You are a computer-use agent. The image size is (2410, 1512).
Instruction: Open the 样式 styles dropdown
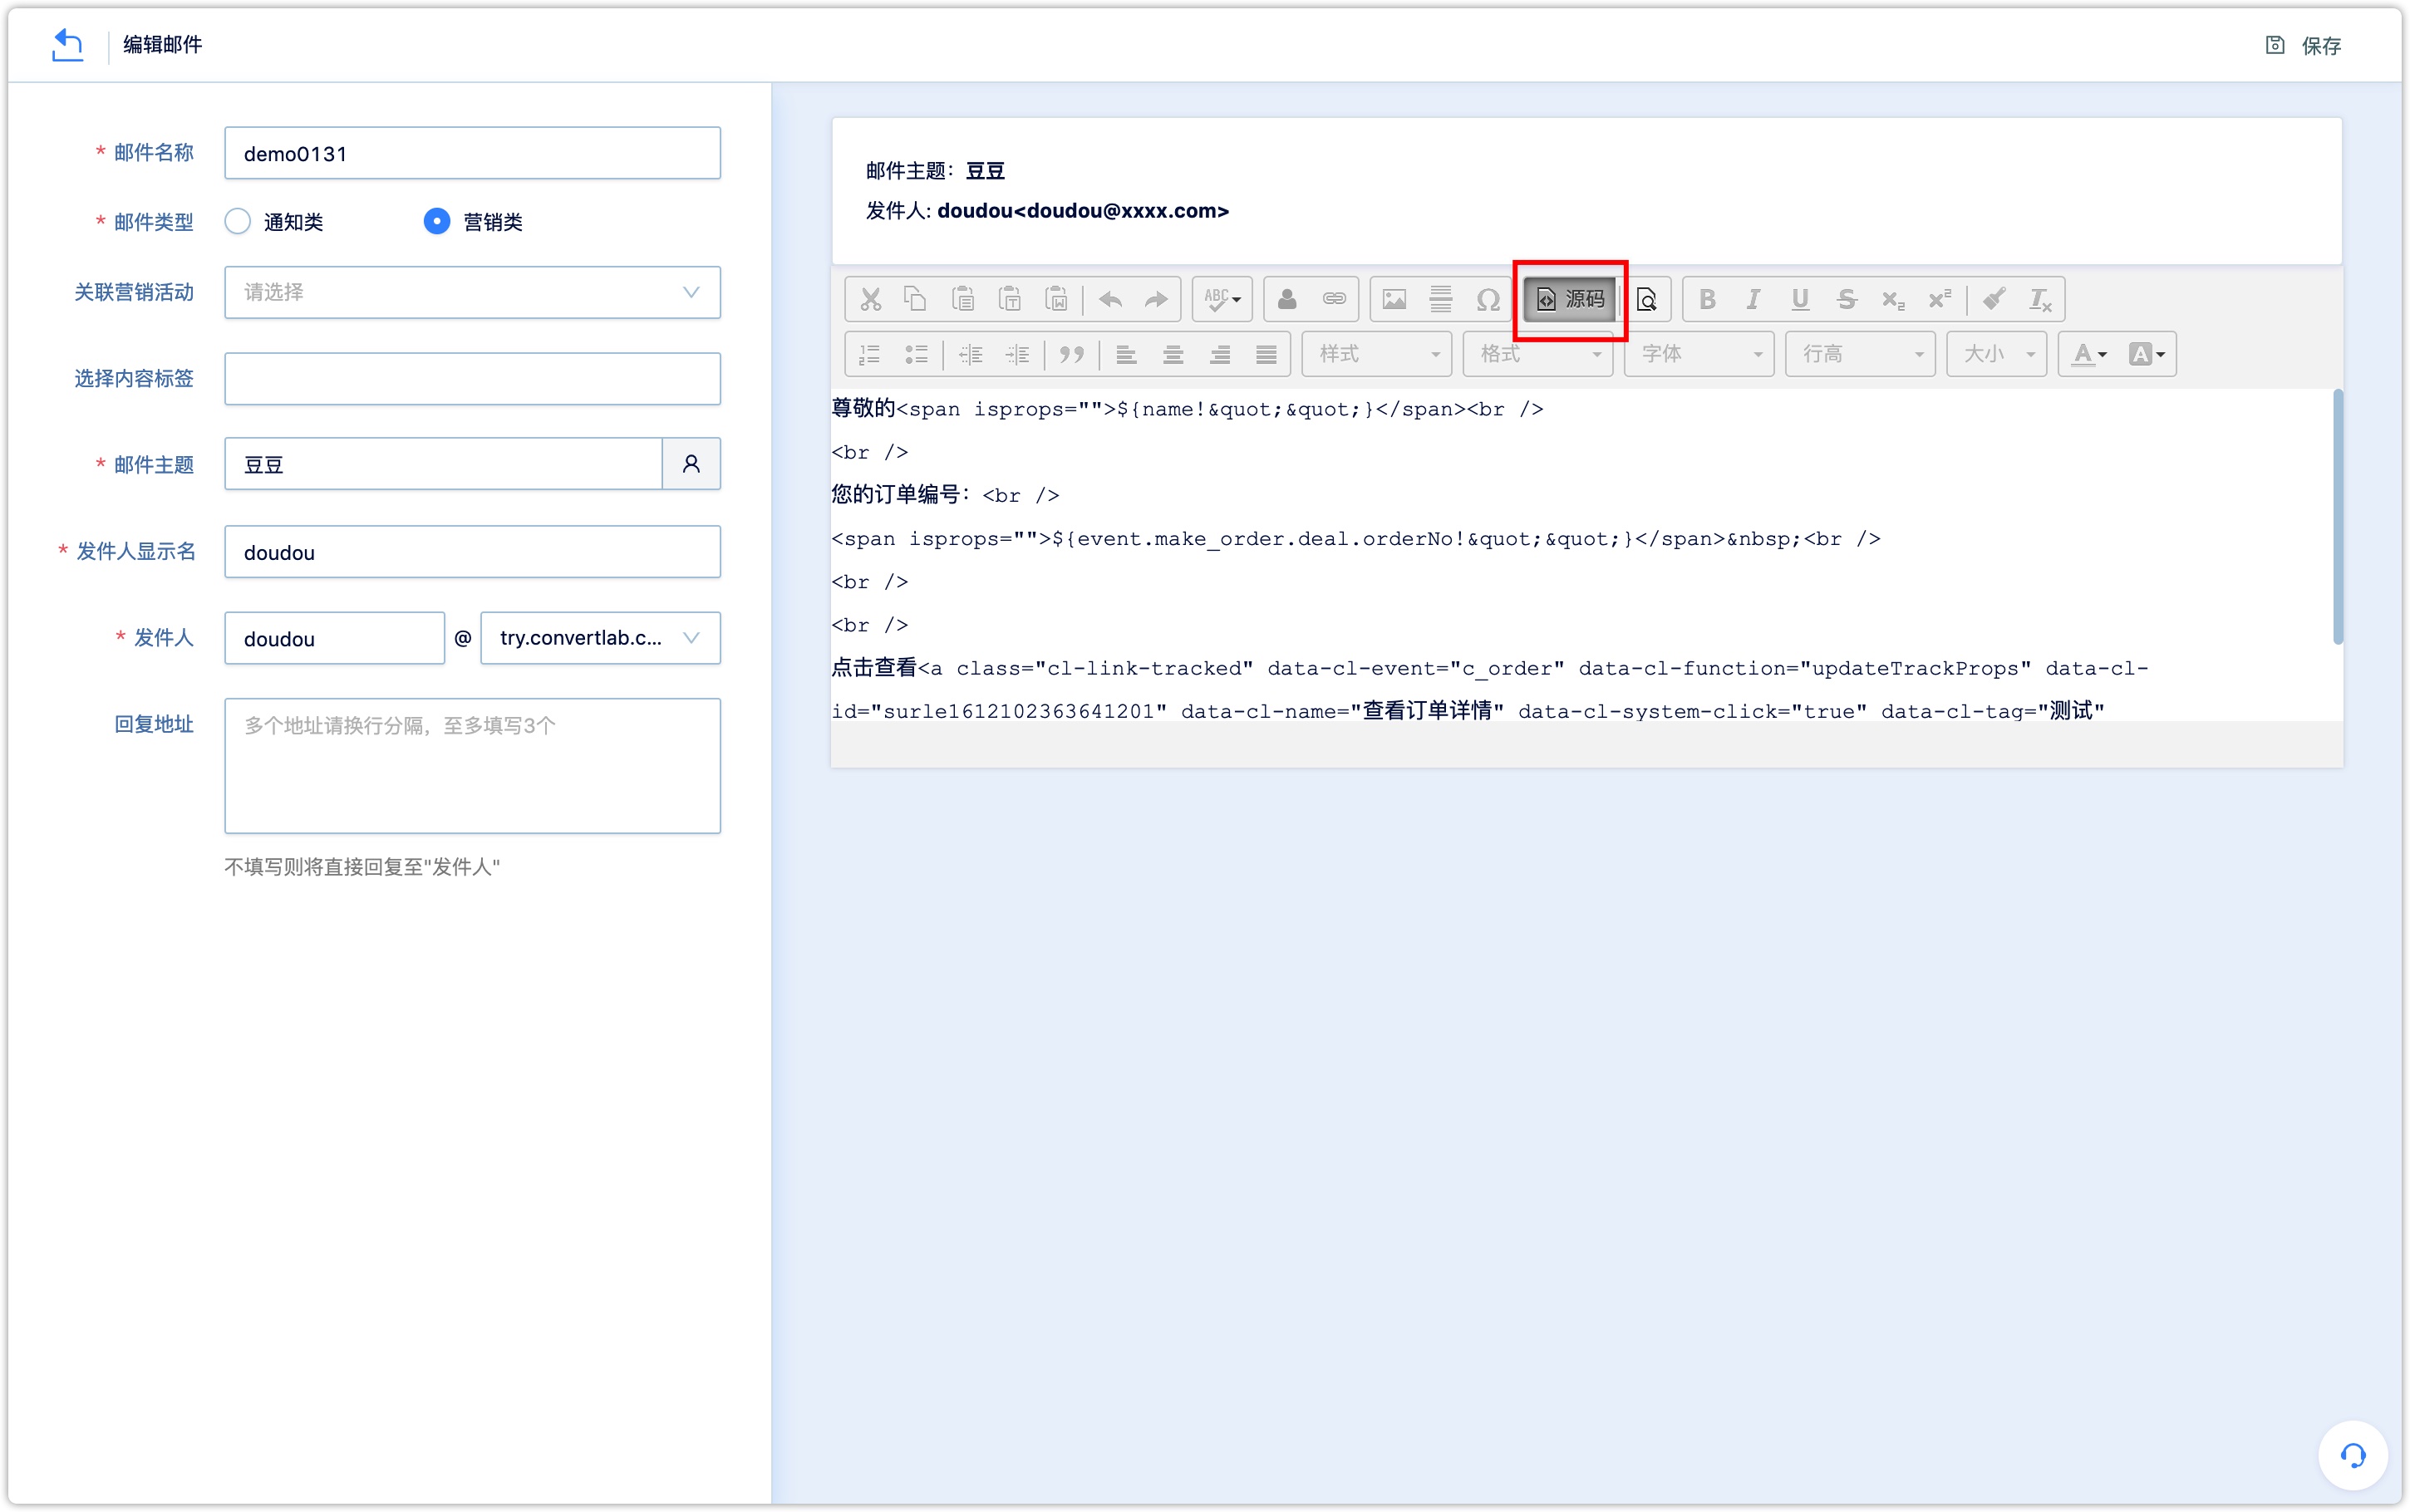(1377, 354)
